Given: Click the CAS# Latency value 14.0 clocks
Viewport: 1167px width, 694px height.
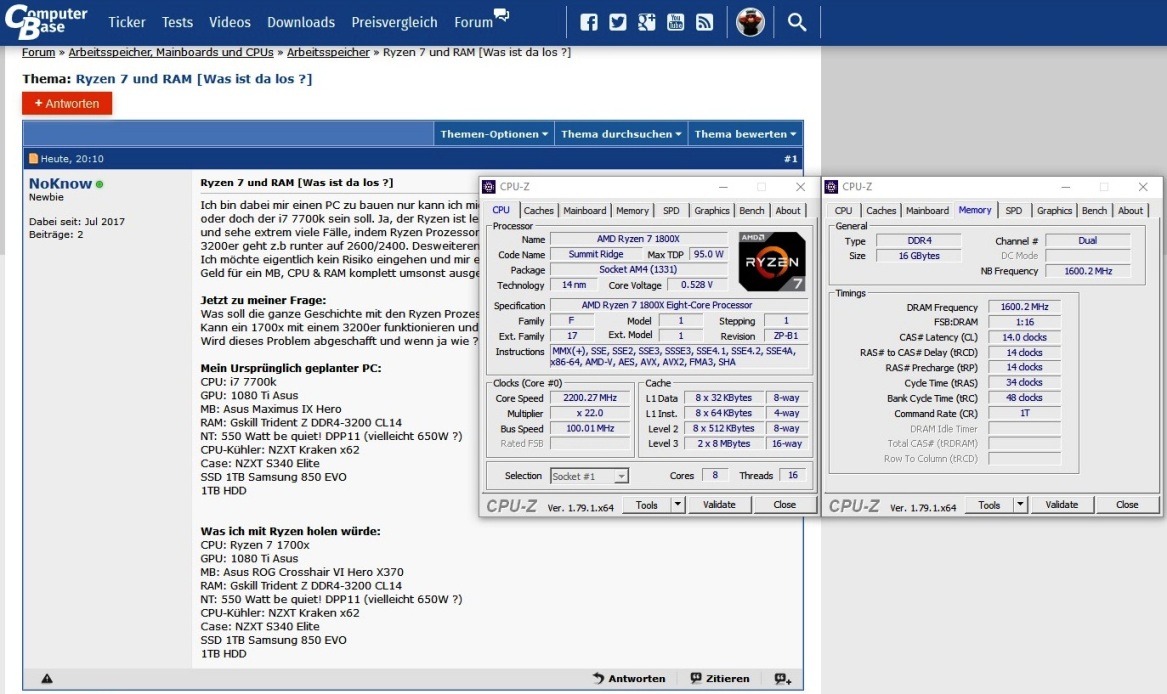Looking at the screenshot, I should pyautogui.click(x=1024, y=337).
